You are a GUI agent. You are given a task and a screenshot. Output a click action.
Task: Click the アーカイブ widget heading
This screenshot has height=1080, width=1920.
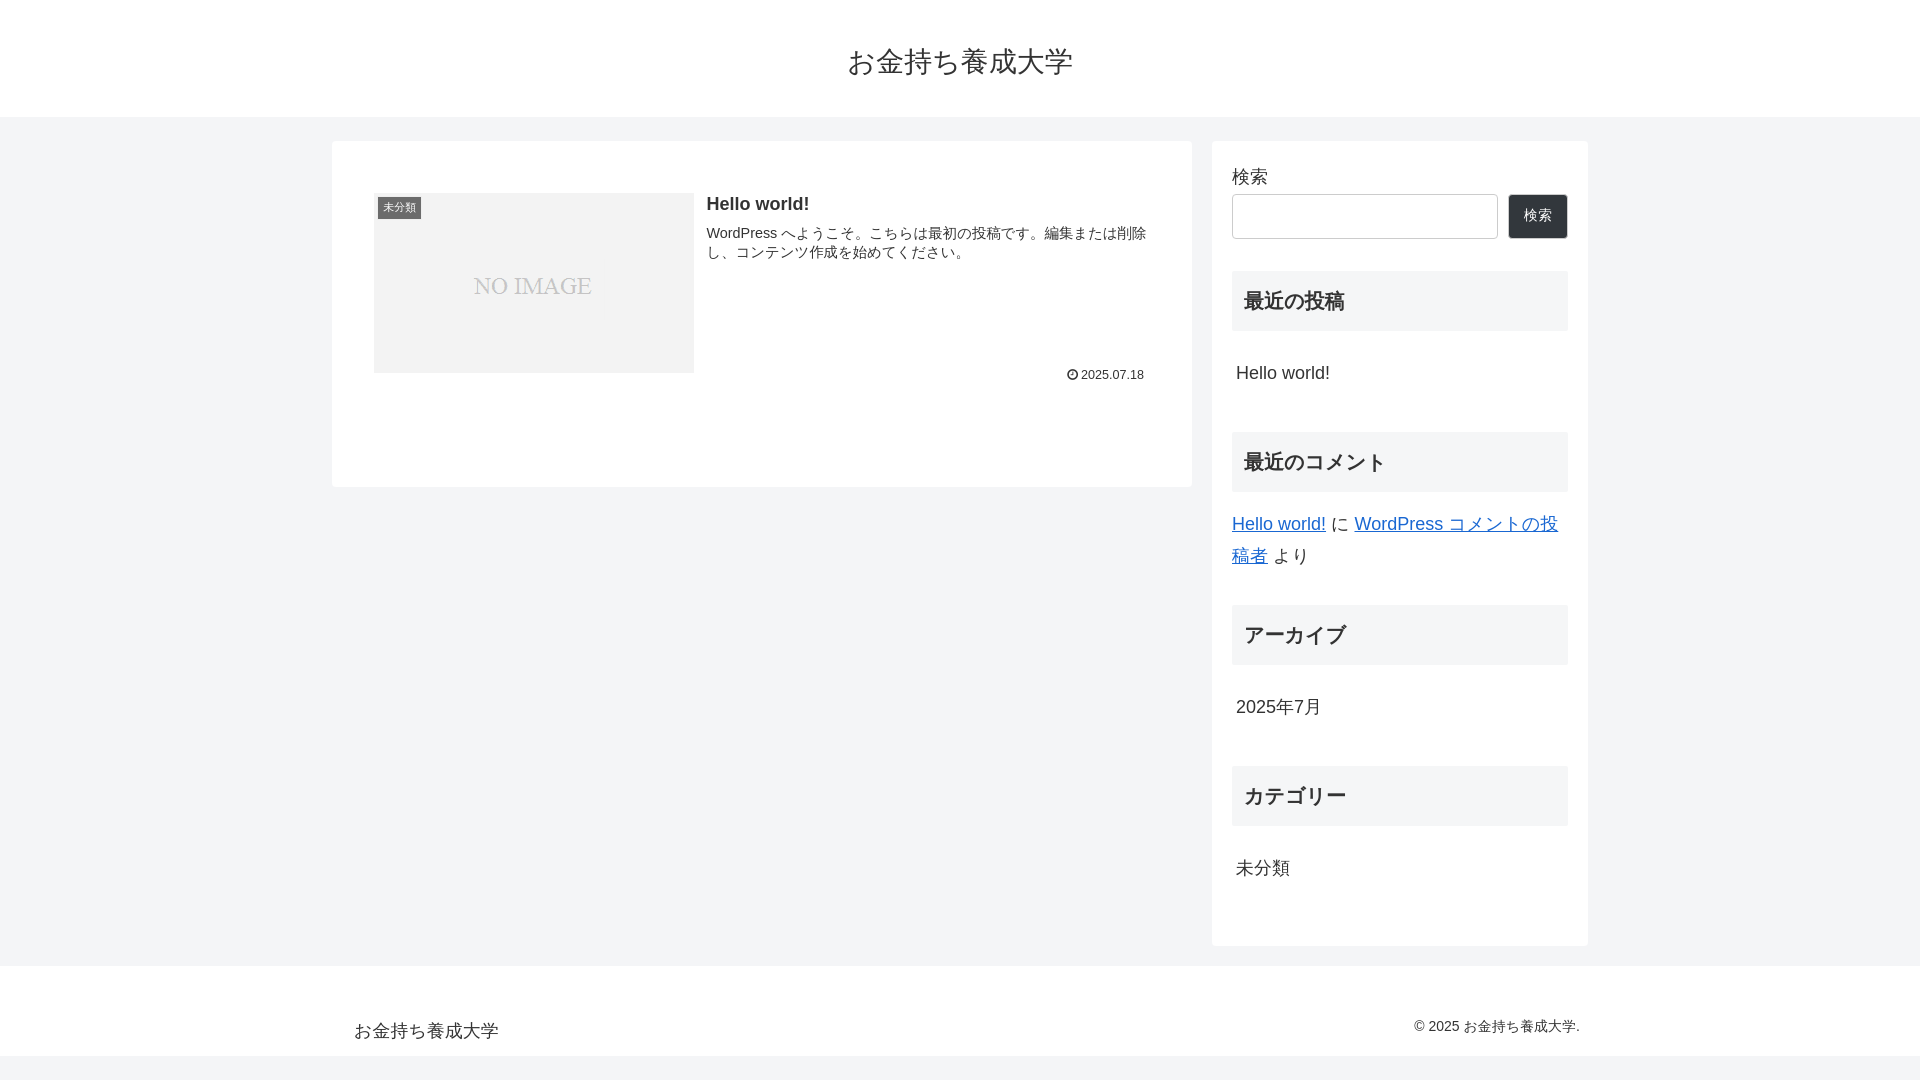1400,635
